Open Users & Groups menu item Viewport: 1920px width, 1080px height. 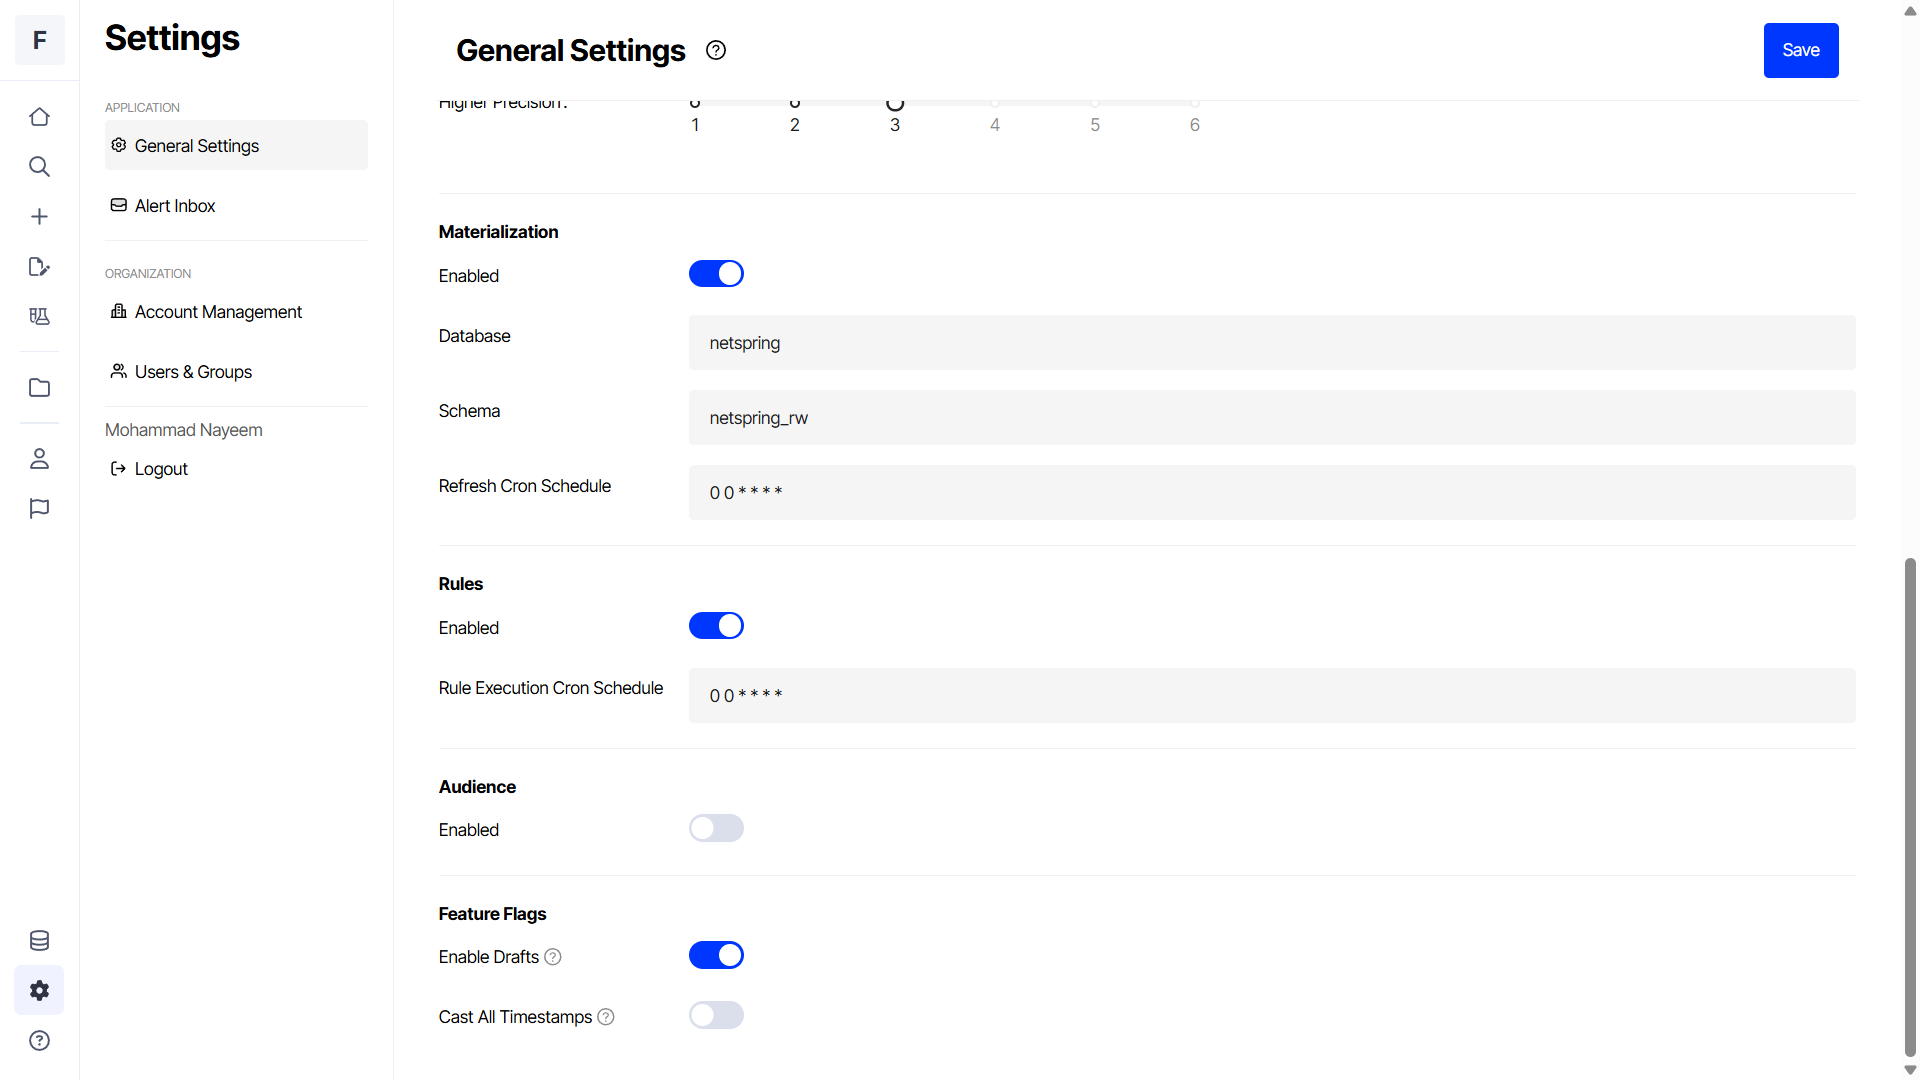(x=236, y=372)
